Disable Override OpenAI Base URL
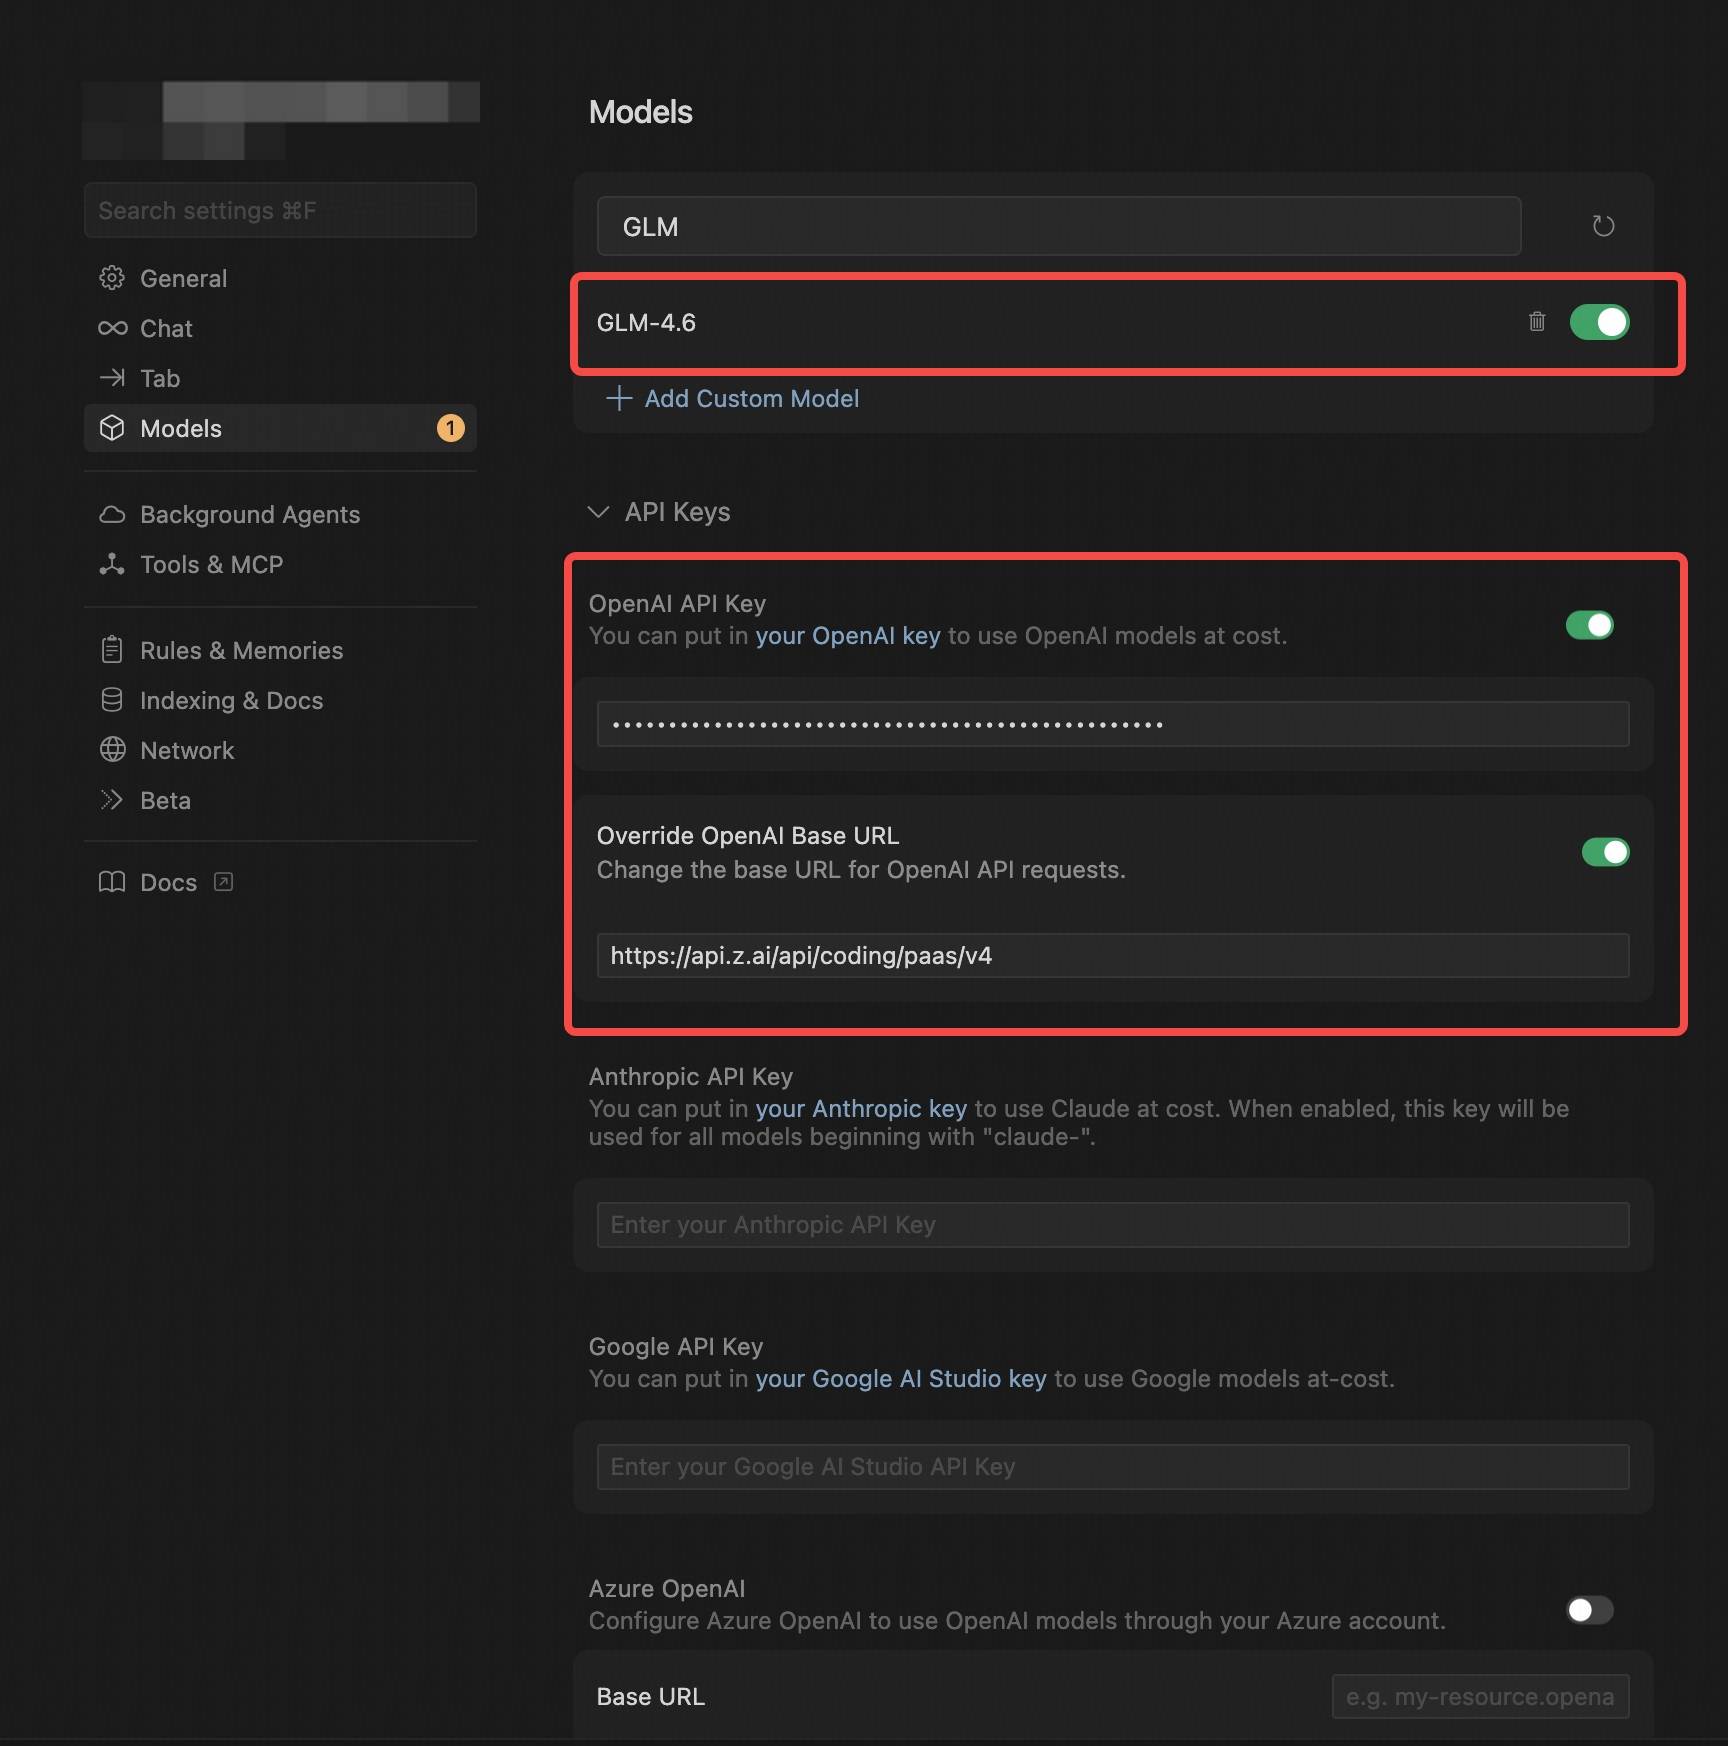Screen dimensions: 1728x1746 coord(1604,852)
